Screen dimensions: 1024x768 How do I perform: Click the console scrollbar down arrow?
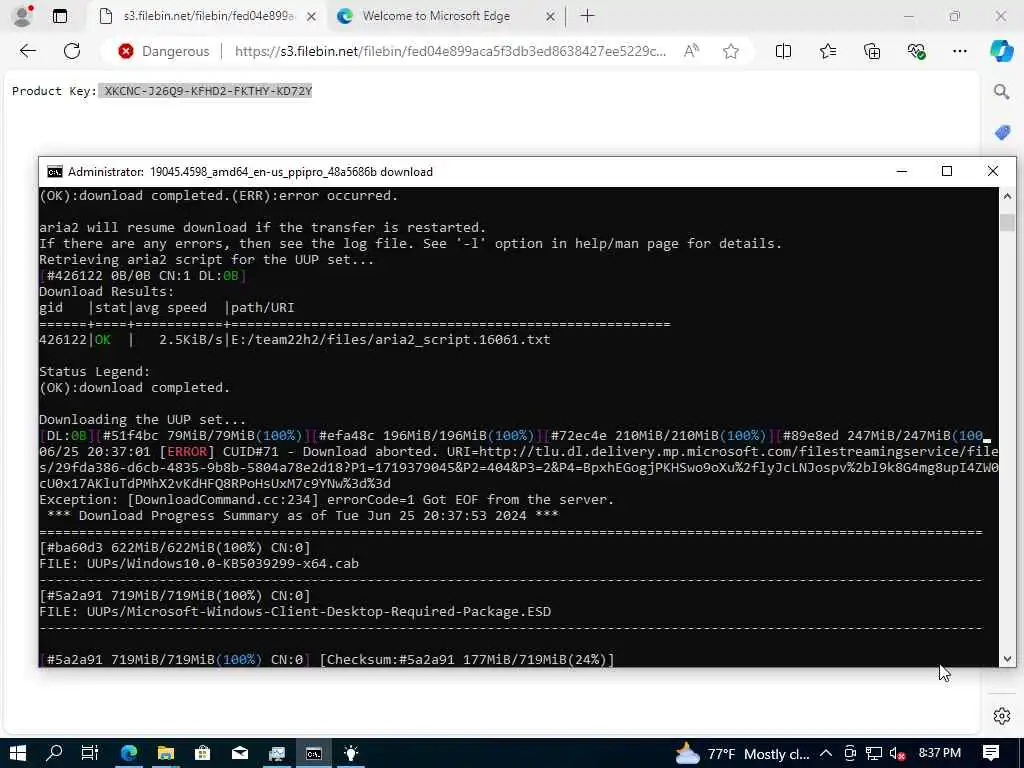1007,659
